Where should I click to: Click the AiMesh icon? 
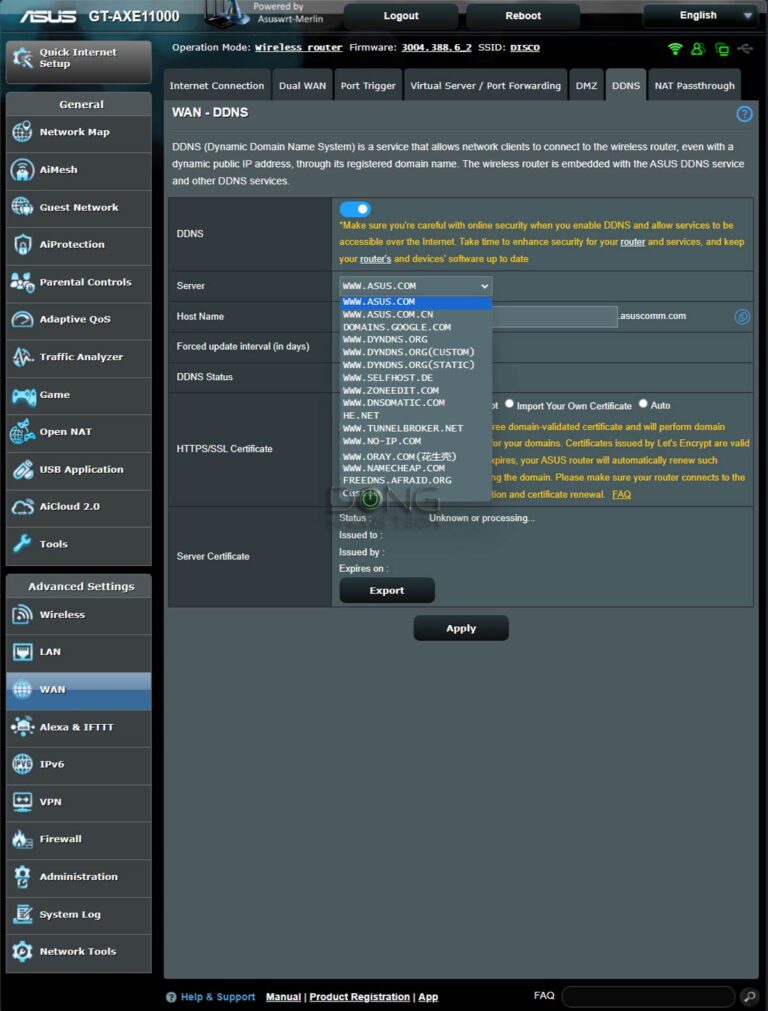click(x=22, y=170)
